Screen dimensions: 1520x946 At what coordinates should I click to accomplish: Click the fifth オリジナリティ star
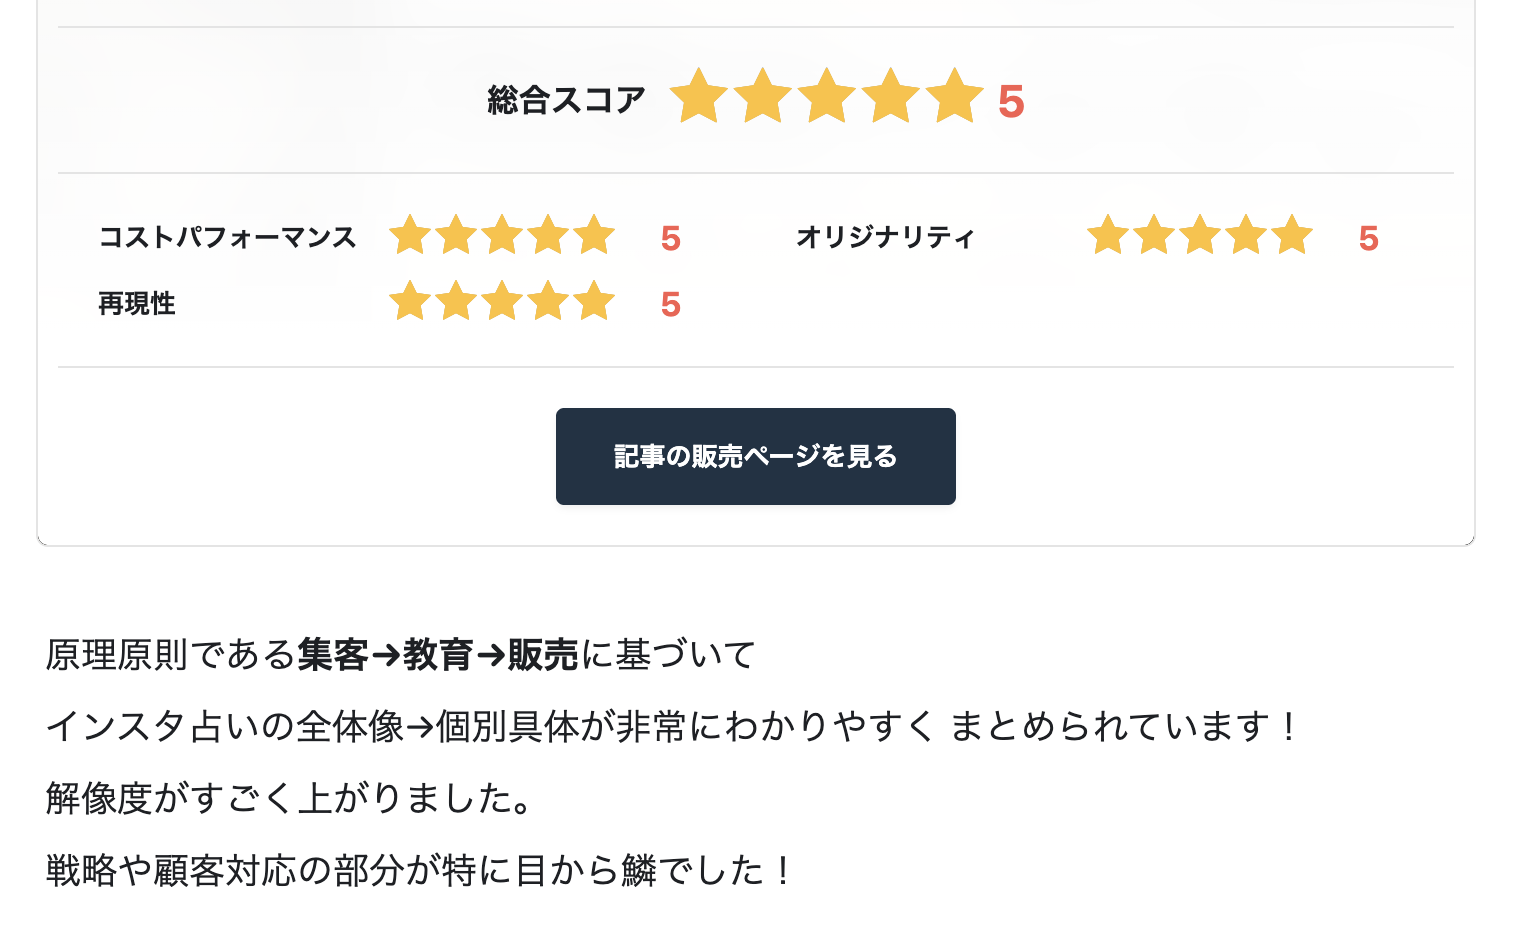point(1292,236)
